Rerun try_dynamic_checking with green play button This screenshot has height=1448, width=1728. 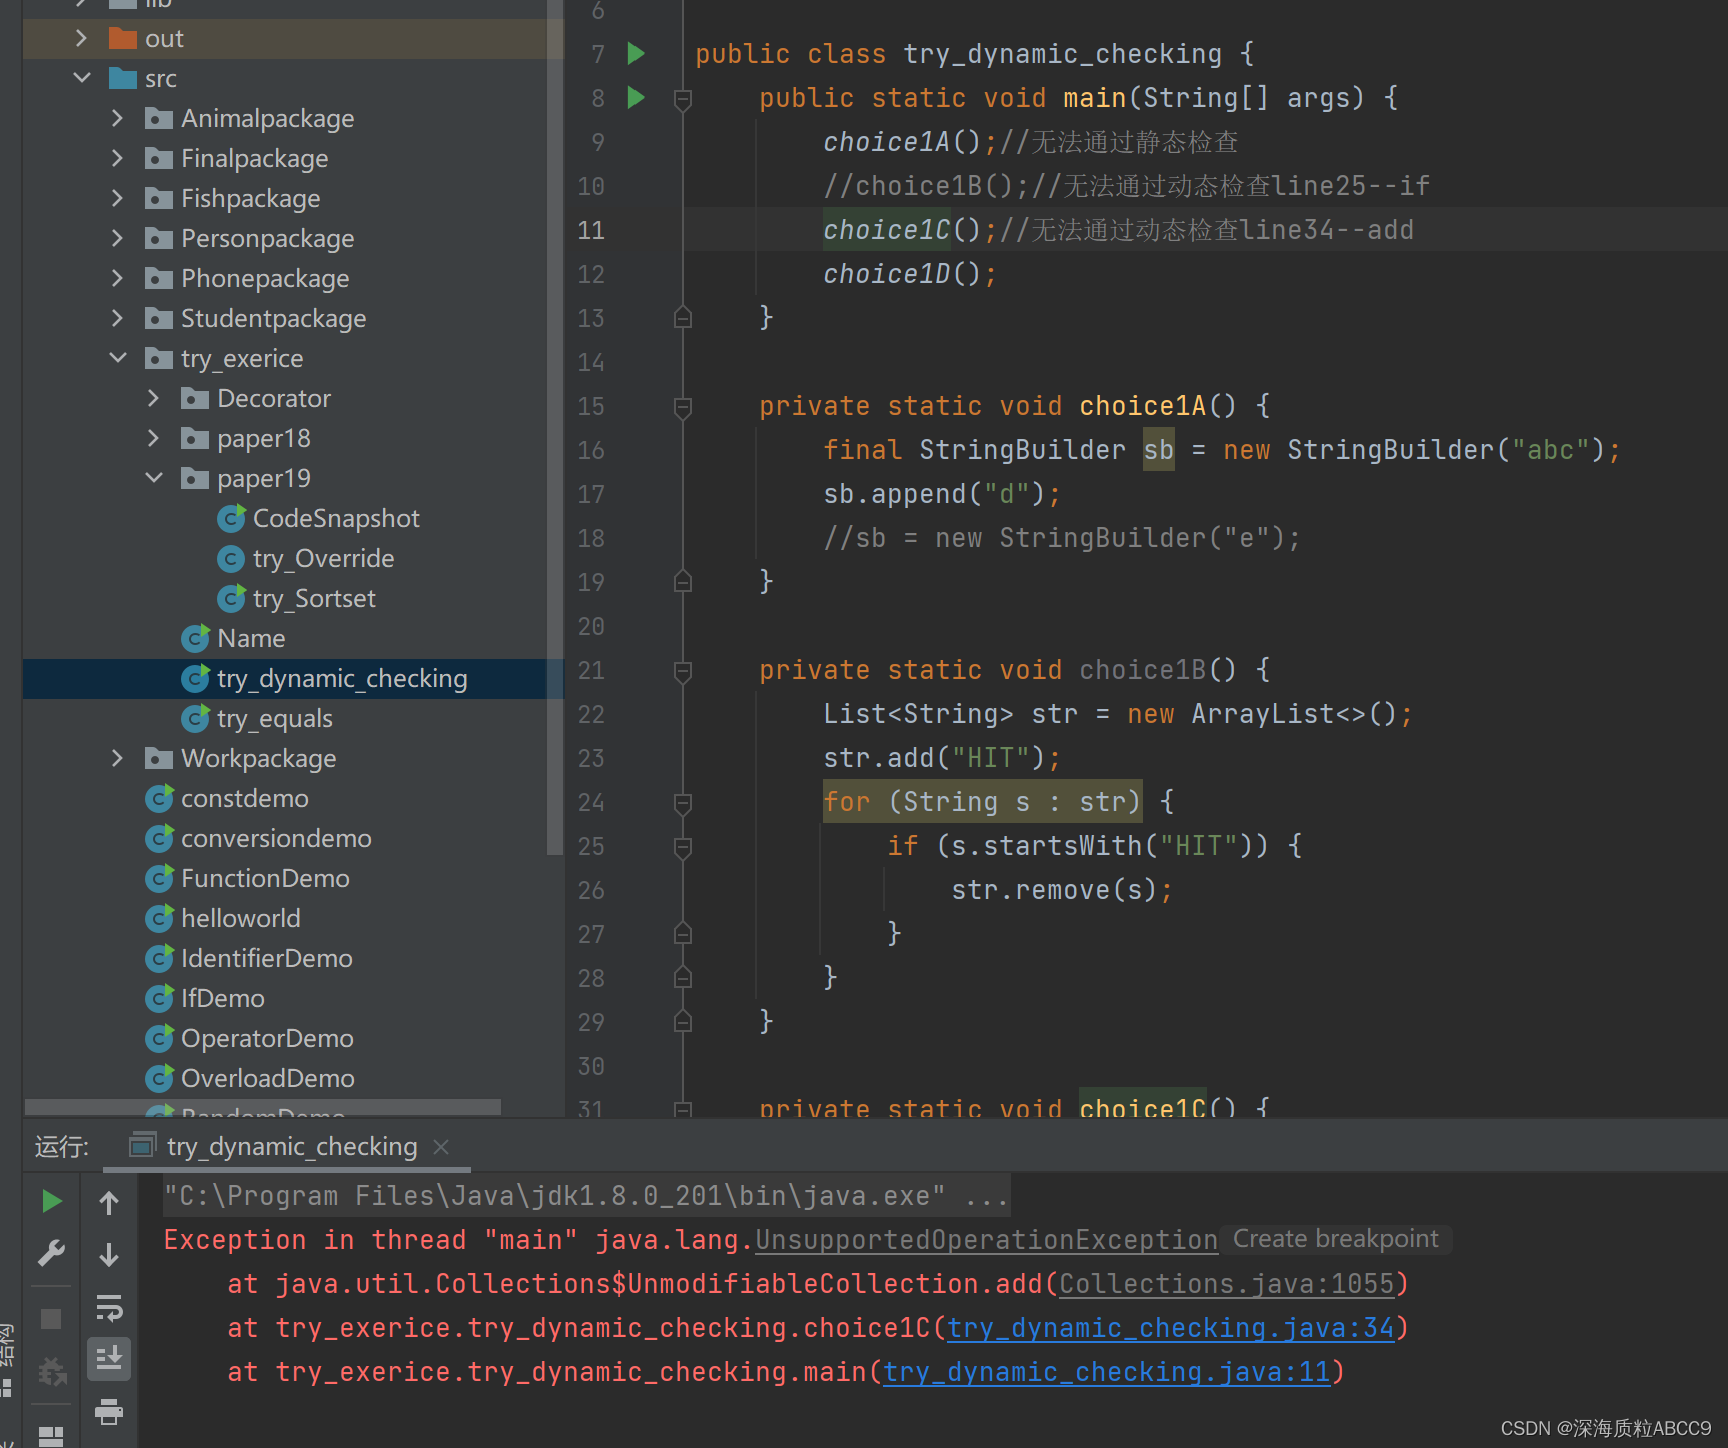[51, 1201]
